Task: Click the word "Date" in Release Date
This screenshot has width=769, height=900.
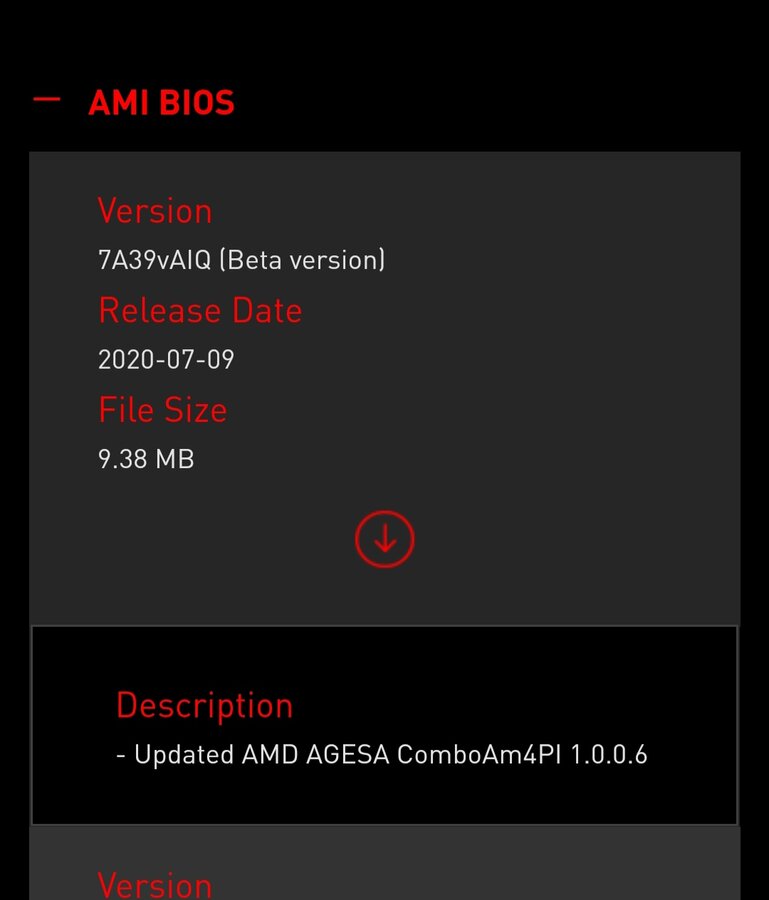Action: pos(267,310)
